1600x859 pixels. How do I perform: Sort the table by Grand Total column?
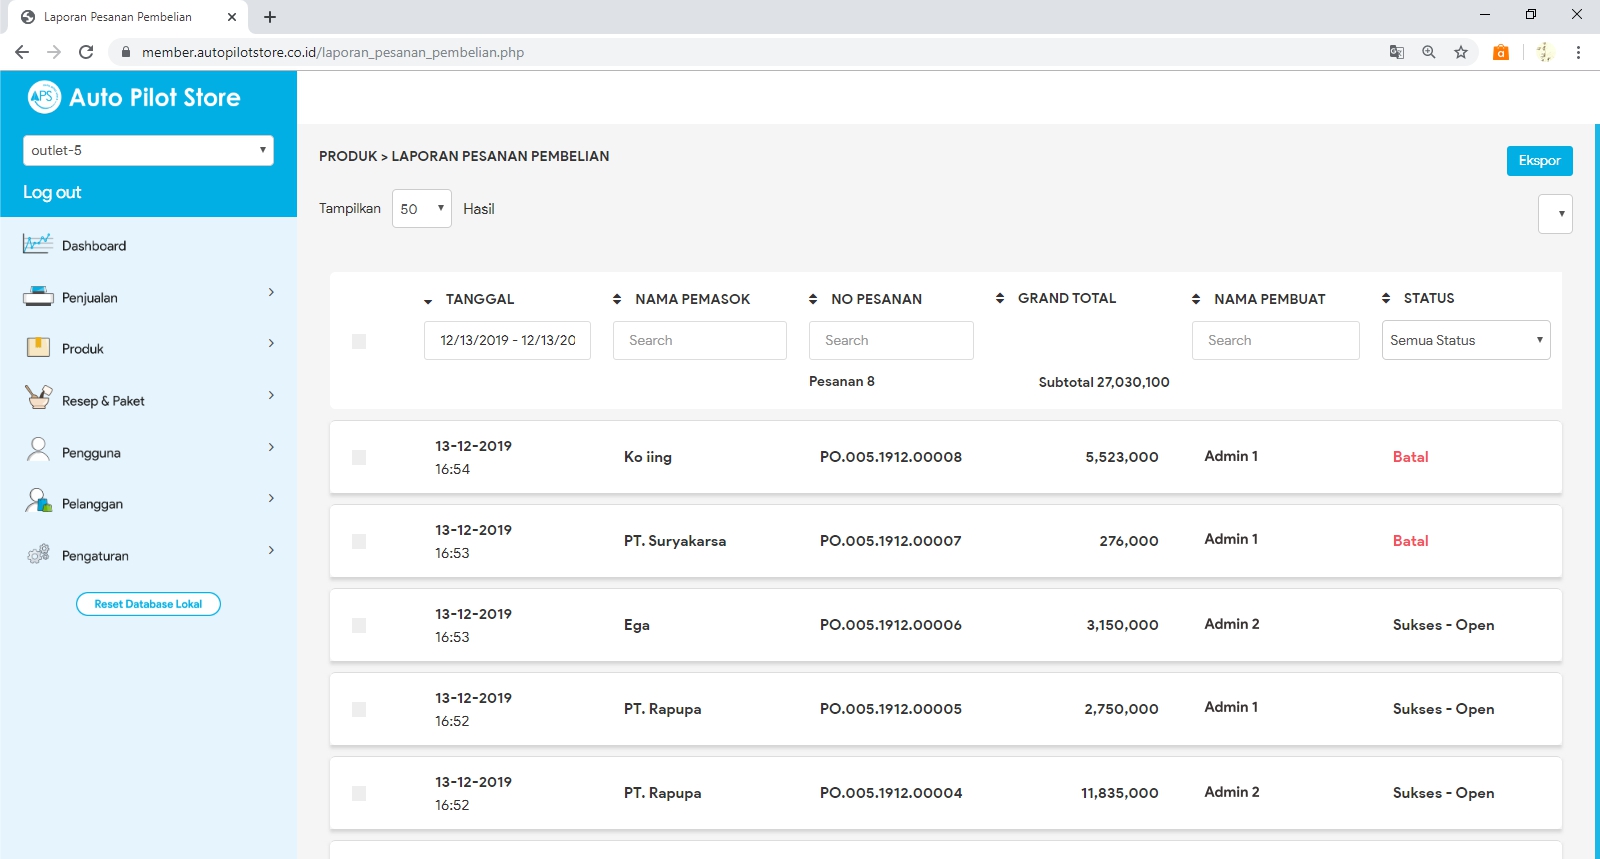(1066, 298)
